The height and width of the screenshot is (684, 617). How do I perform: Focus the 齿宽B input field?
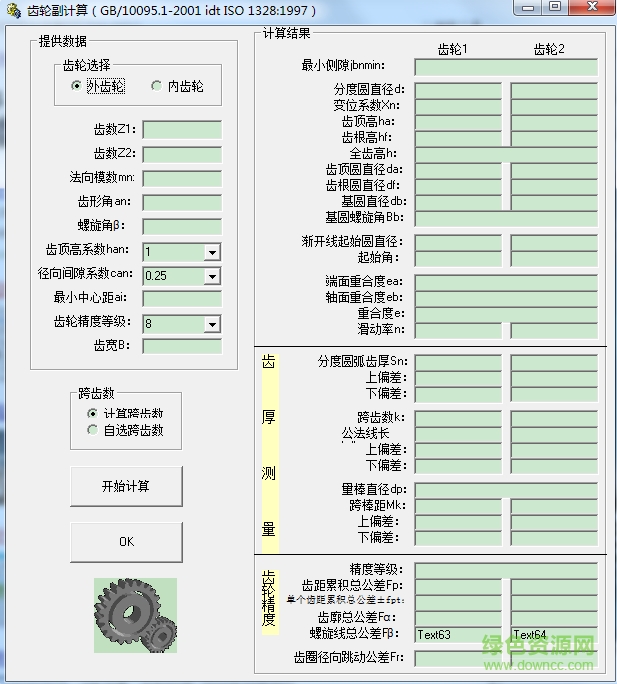[182, 346]
